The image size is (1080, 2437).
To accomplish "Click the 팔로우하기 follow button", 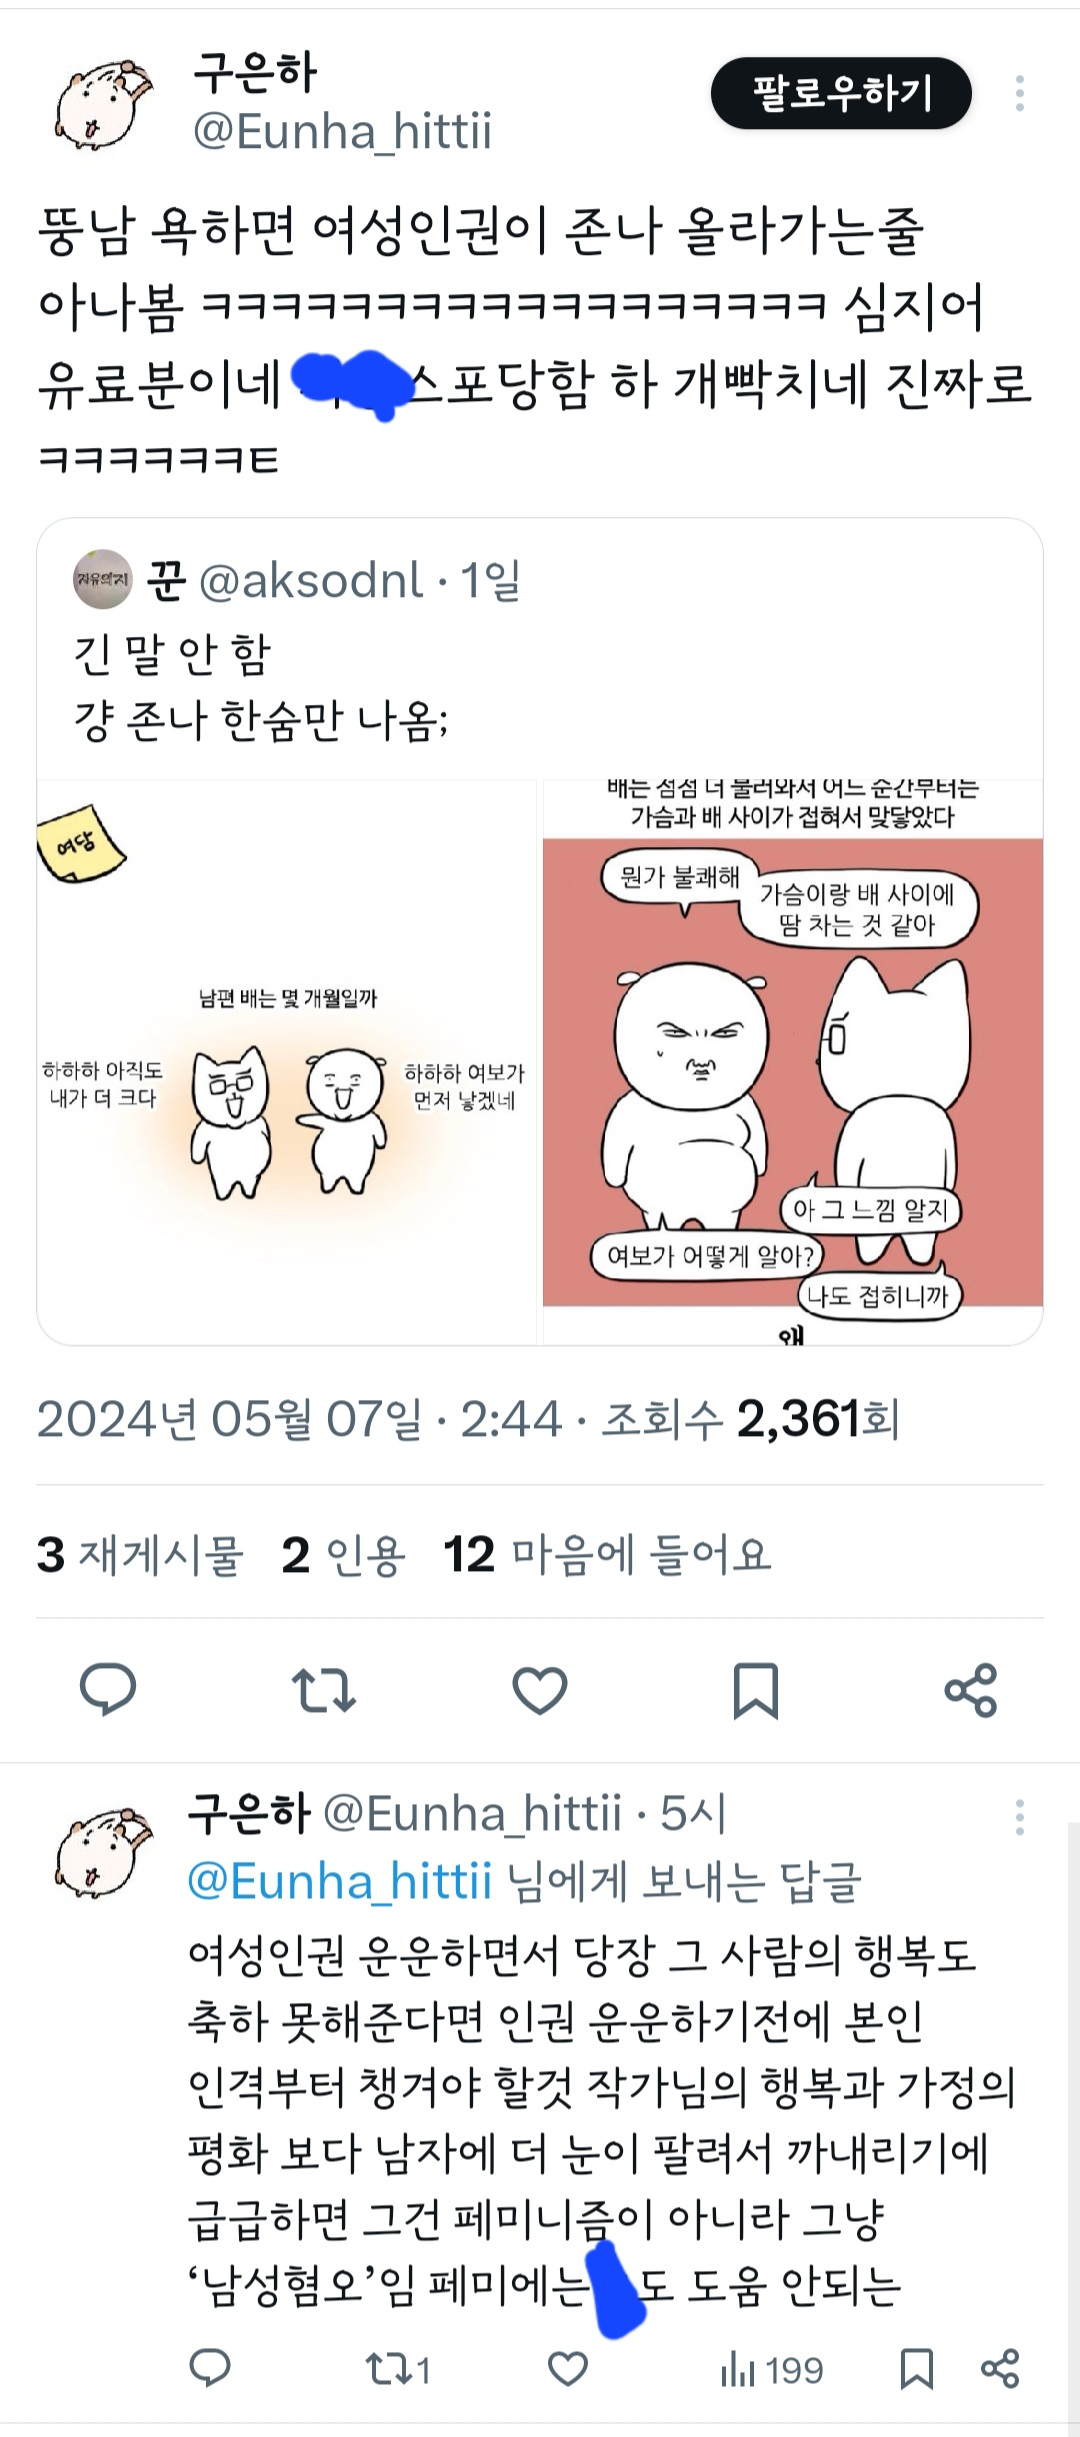I will [841, 93].
